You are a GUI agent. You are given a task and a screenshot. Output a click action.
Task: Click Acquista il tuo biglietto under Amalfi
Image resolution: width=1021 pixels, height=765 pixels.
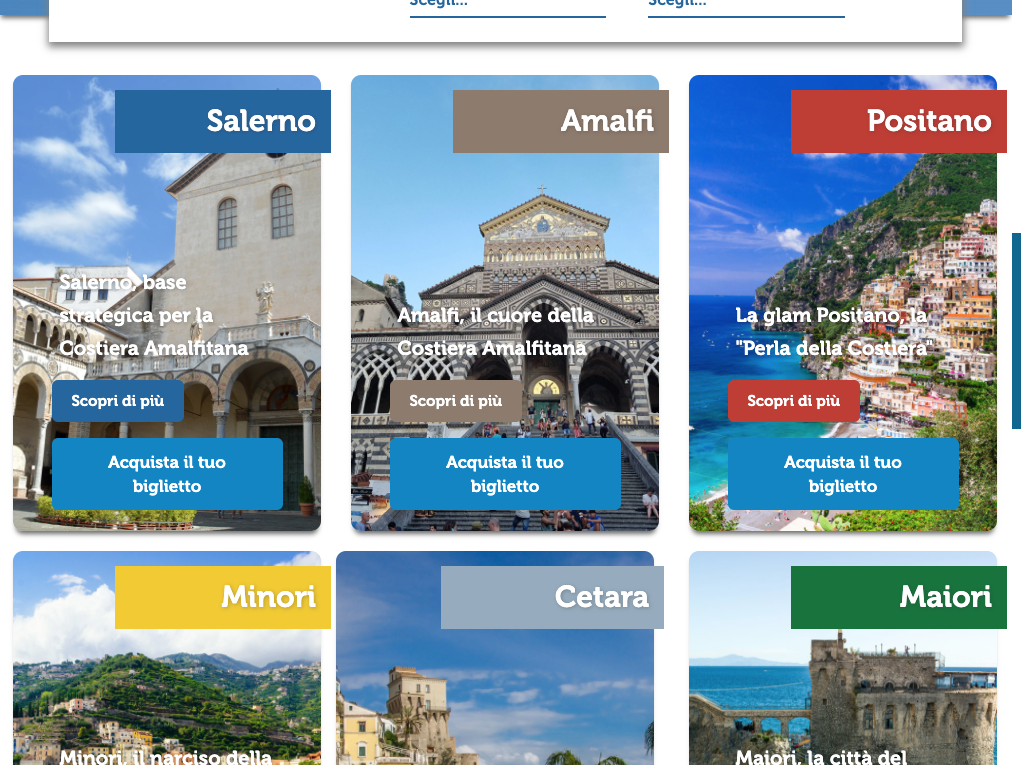(x=505, y=473)
